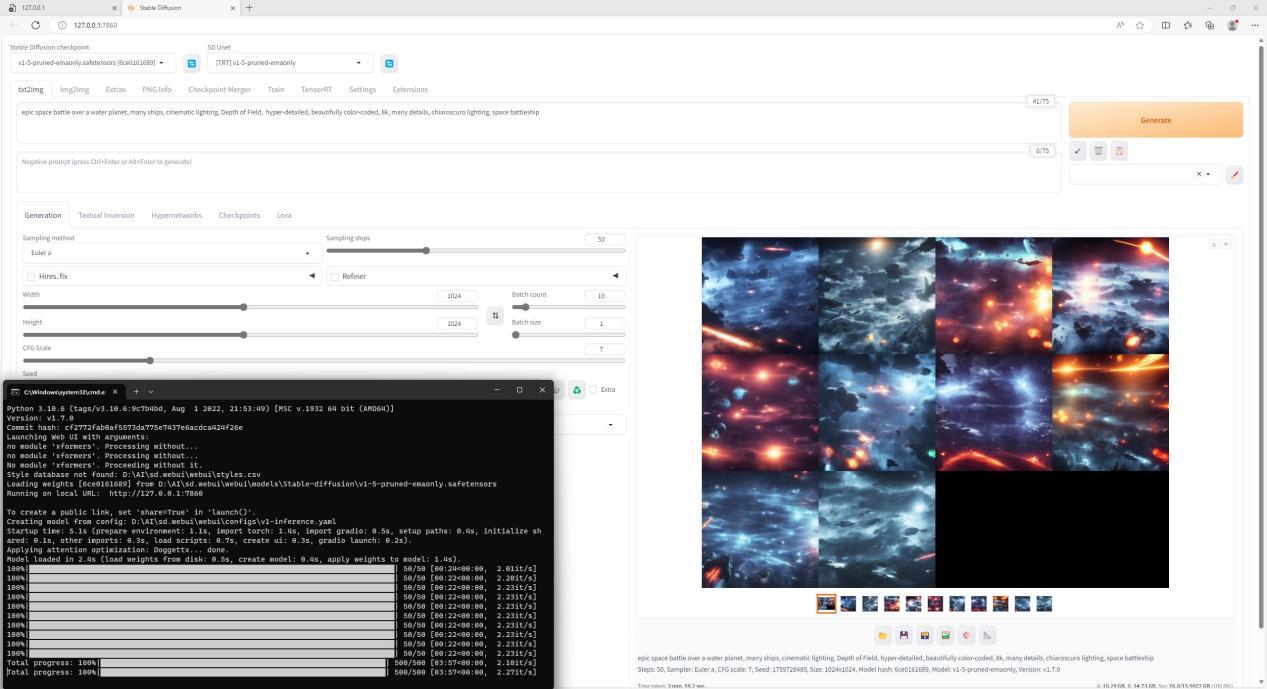The height and width of the screenshot is (689, 1267).
Task: Enable the Hires. fix checkbox
Action: [x=31, y=277]
